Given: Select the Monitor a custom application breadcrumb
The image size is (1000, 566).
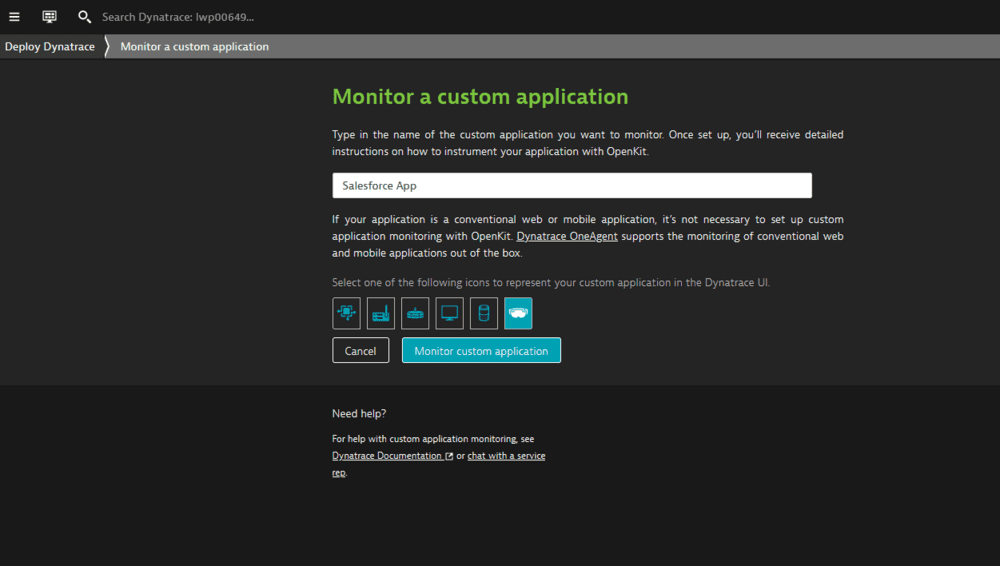Looking at the screenshot, I should point(194,47).
